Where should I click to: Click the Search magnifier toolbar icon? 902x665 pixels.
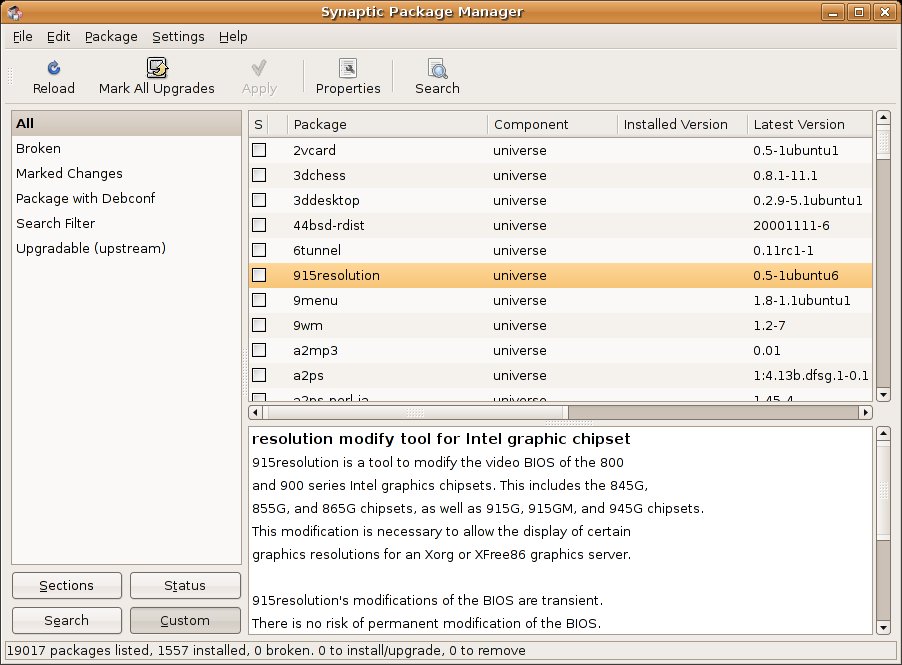tap(437, 68)
